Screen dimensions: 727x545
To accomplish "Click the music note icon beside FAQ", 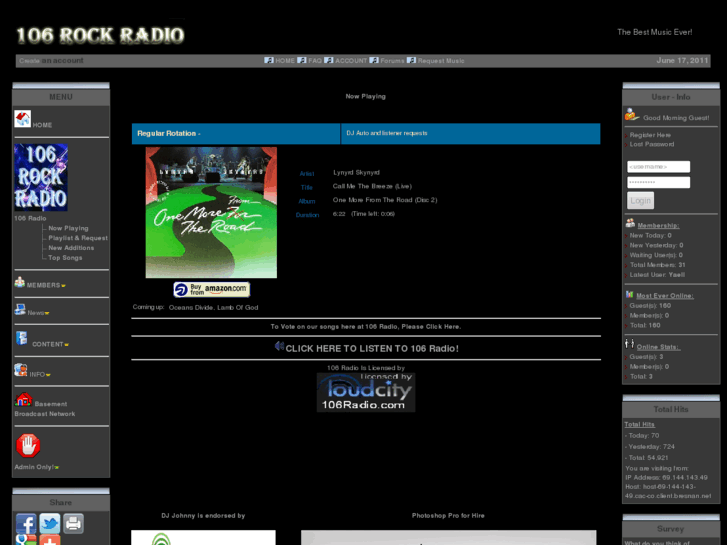I will (x=302, y=60).
